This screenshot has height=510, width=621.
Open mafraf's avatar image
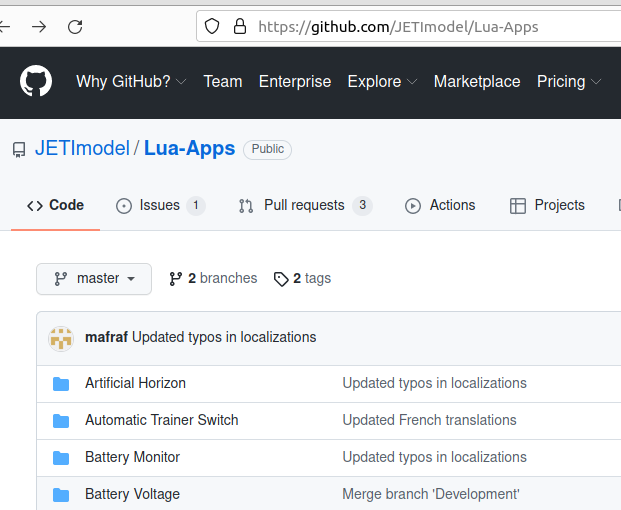click(x=61, y=339)
